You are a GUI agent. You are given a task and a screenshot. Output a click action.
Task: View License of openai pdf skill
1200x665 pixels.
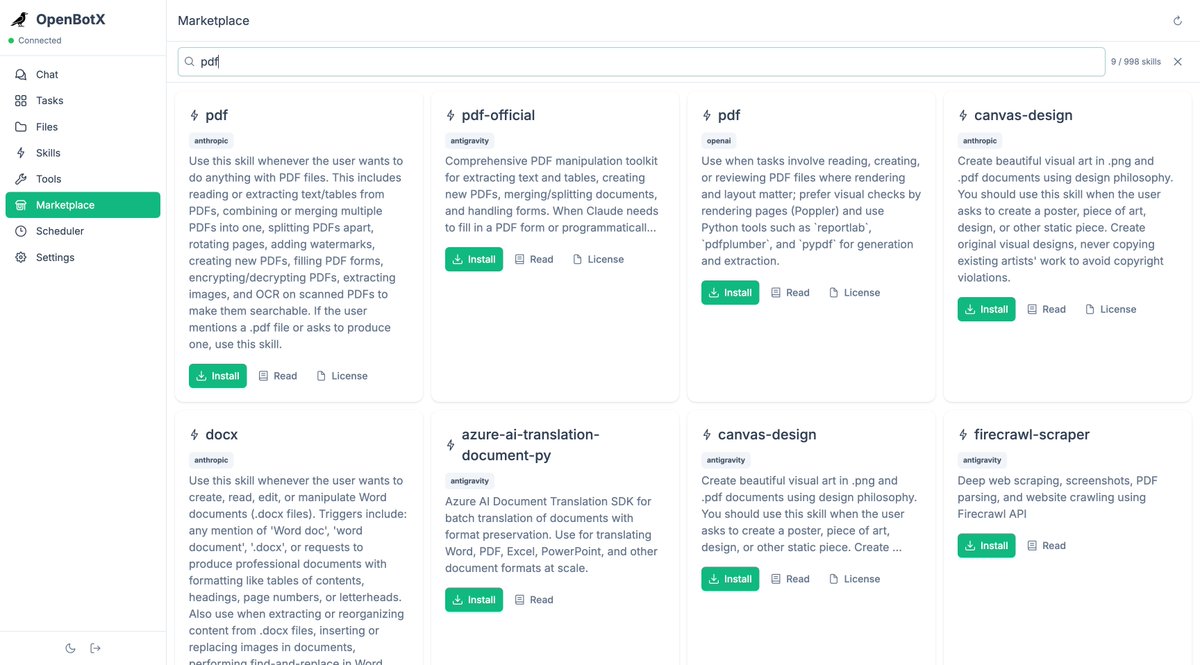854,293
